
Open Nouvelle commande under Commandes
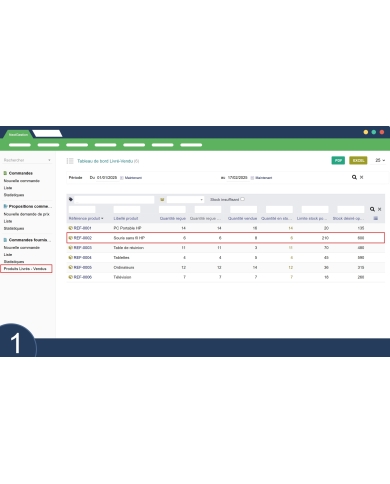click(x=22, y=181)
